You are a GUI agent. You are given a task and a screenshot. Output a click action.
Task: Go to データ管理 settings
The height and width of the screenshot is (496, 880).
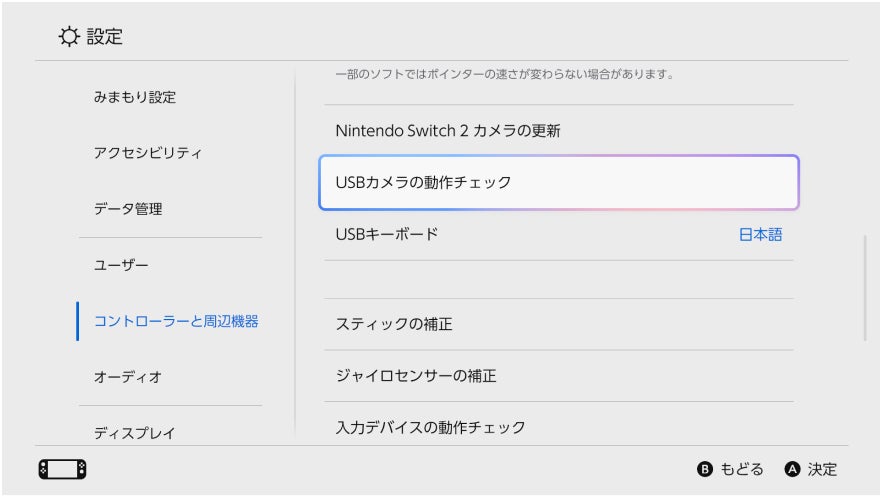pyautogui.click(x=128, y=209)
